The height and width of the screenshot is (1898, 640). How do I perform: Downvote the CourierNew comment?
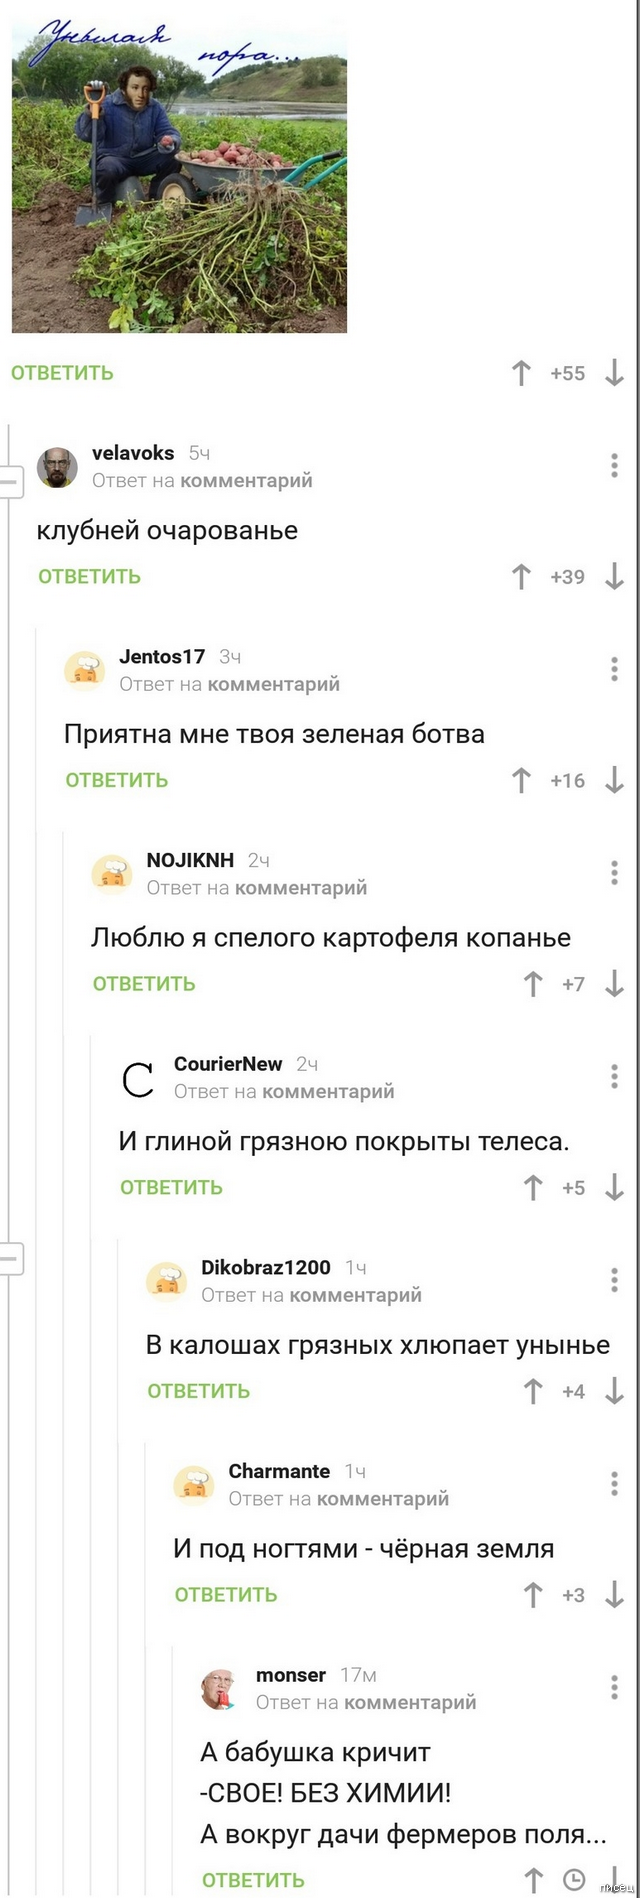tap(615, 1188)
